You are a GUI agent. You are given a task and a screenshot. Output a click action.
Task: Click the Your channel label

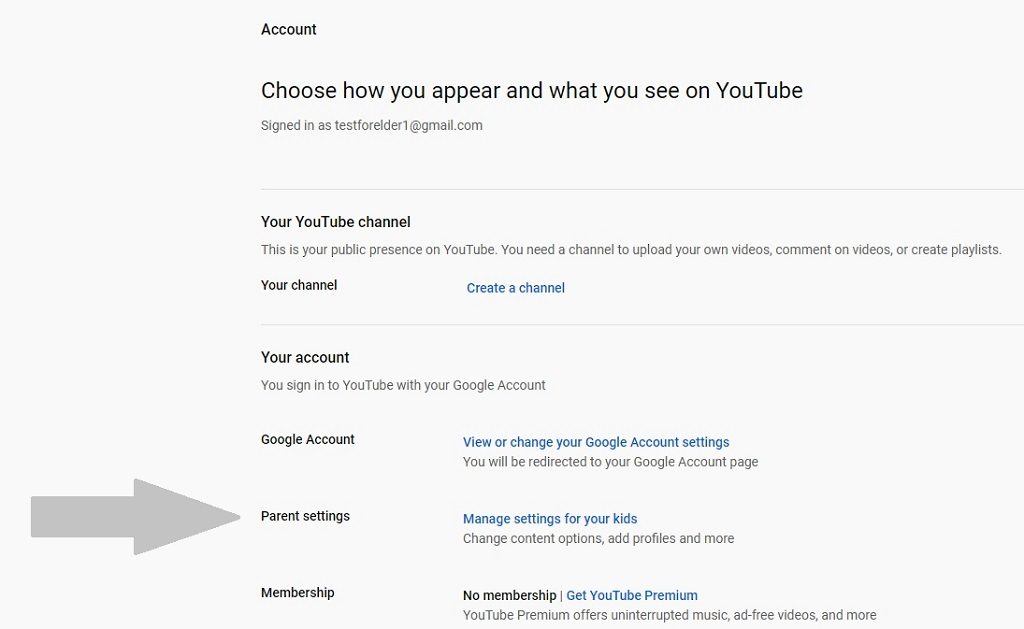[299, 285]
